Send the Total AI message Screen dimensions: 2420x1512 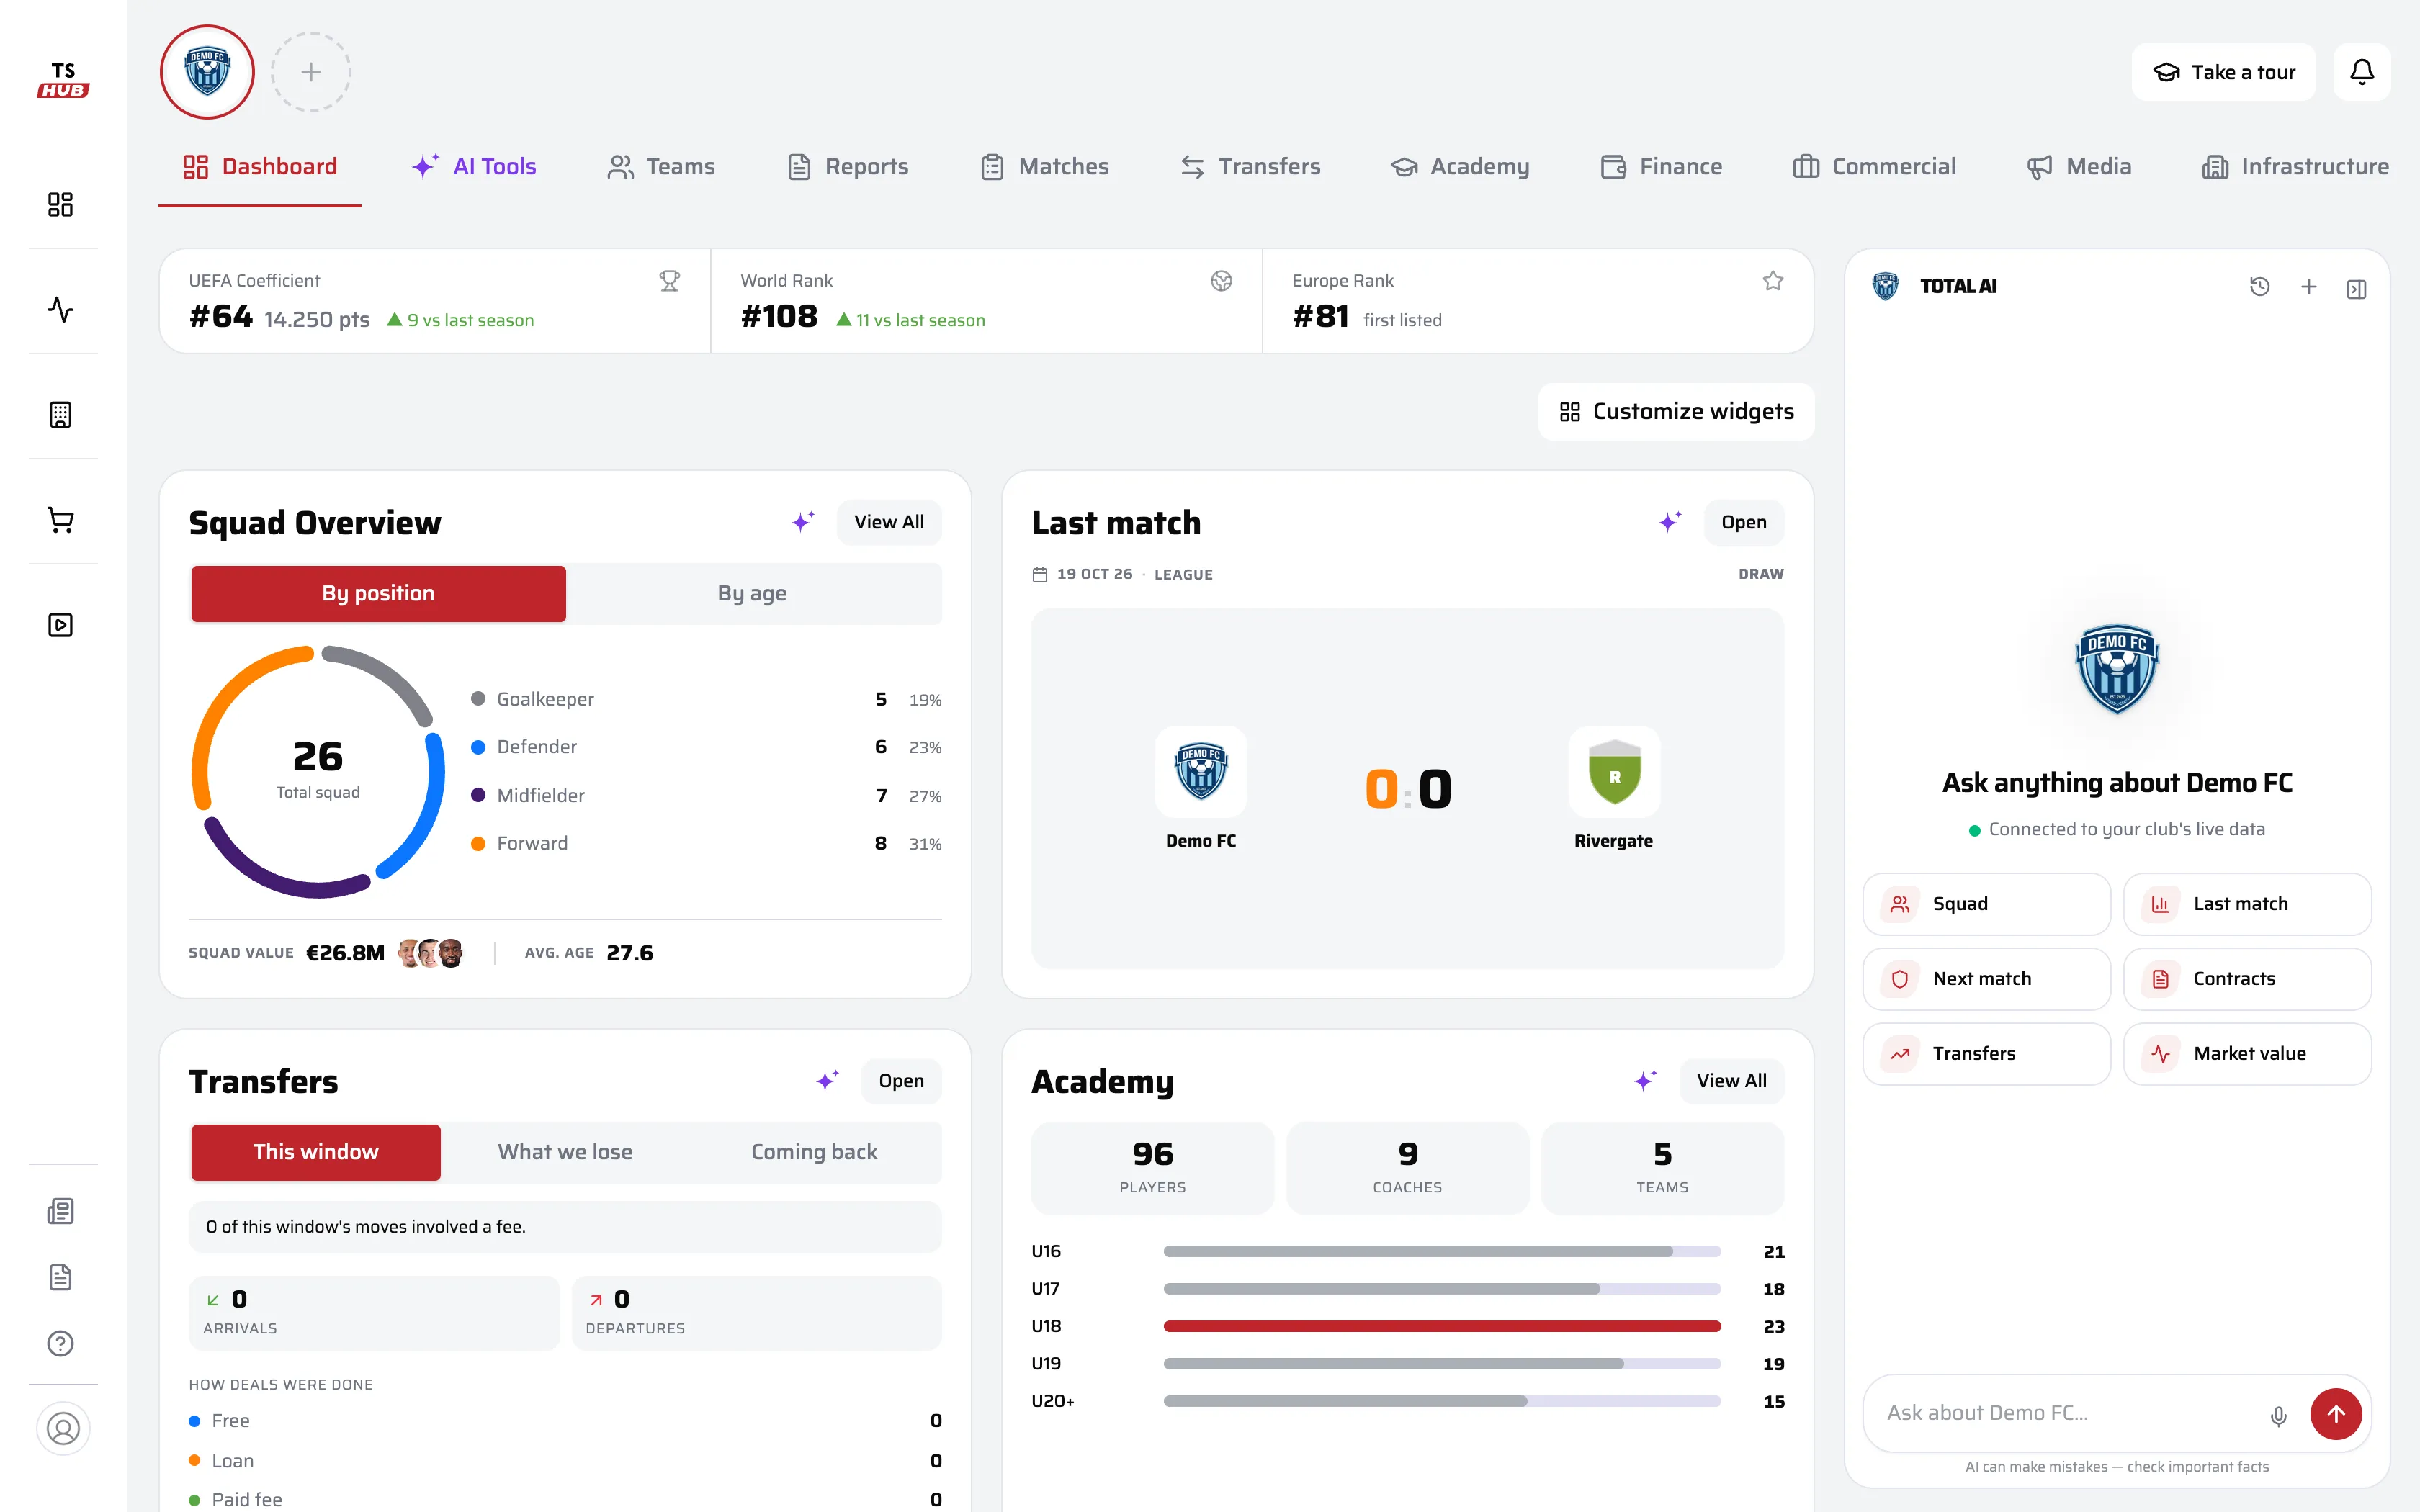point(2336,1414)
